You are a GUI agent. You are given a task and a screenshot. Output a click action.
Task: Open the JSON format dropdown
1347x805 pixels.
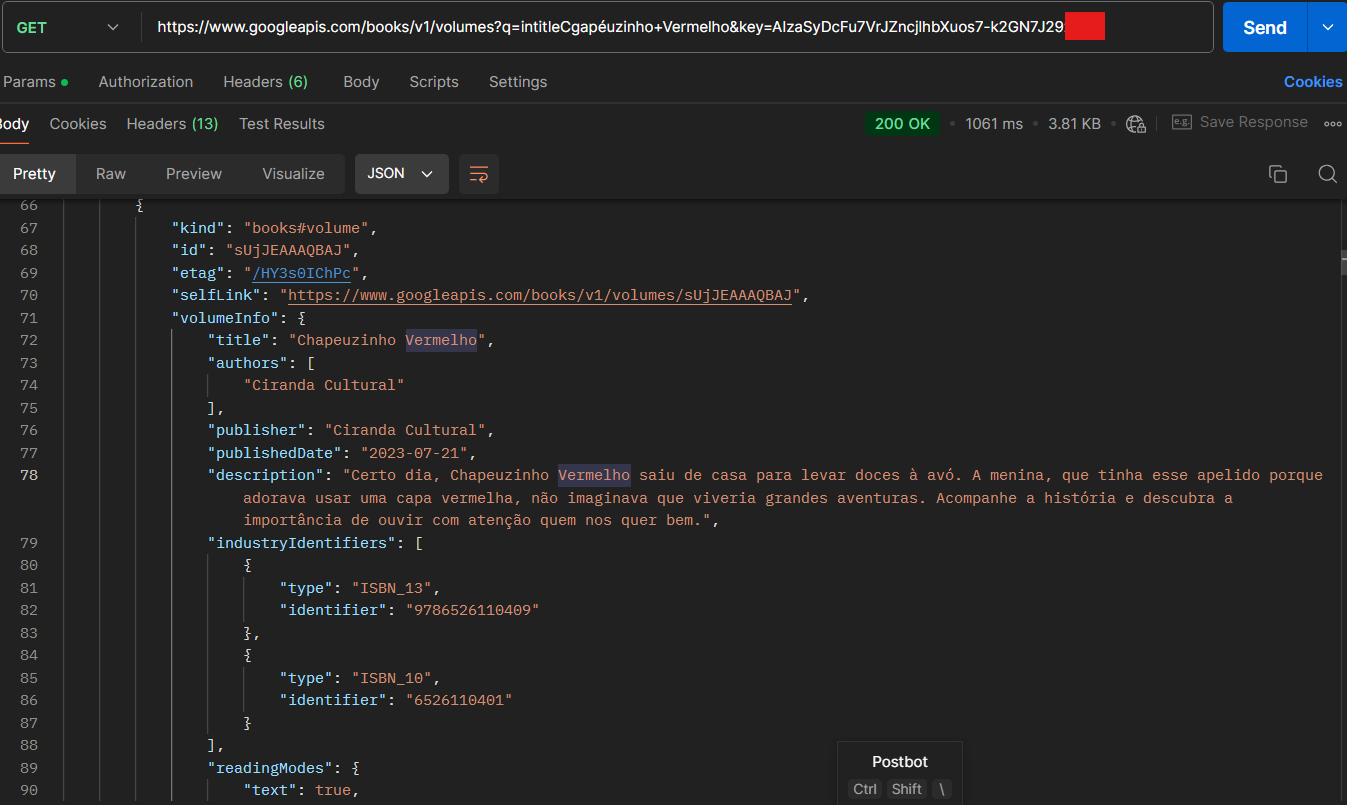(401, 174)
